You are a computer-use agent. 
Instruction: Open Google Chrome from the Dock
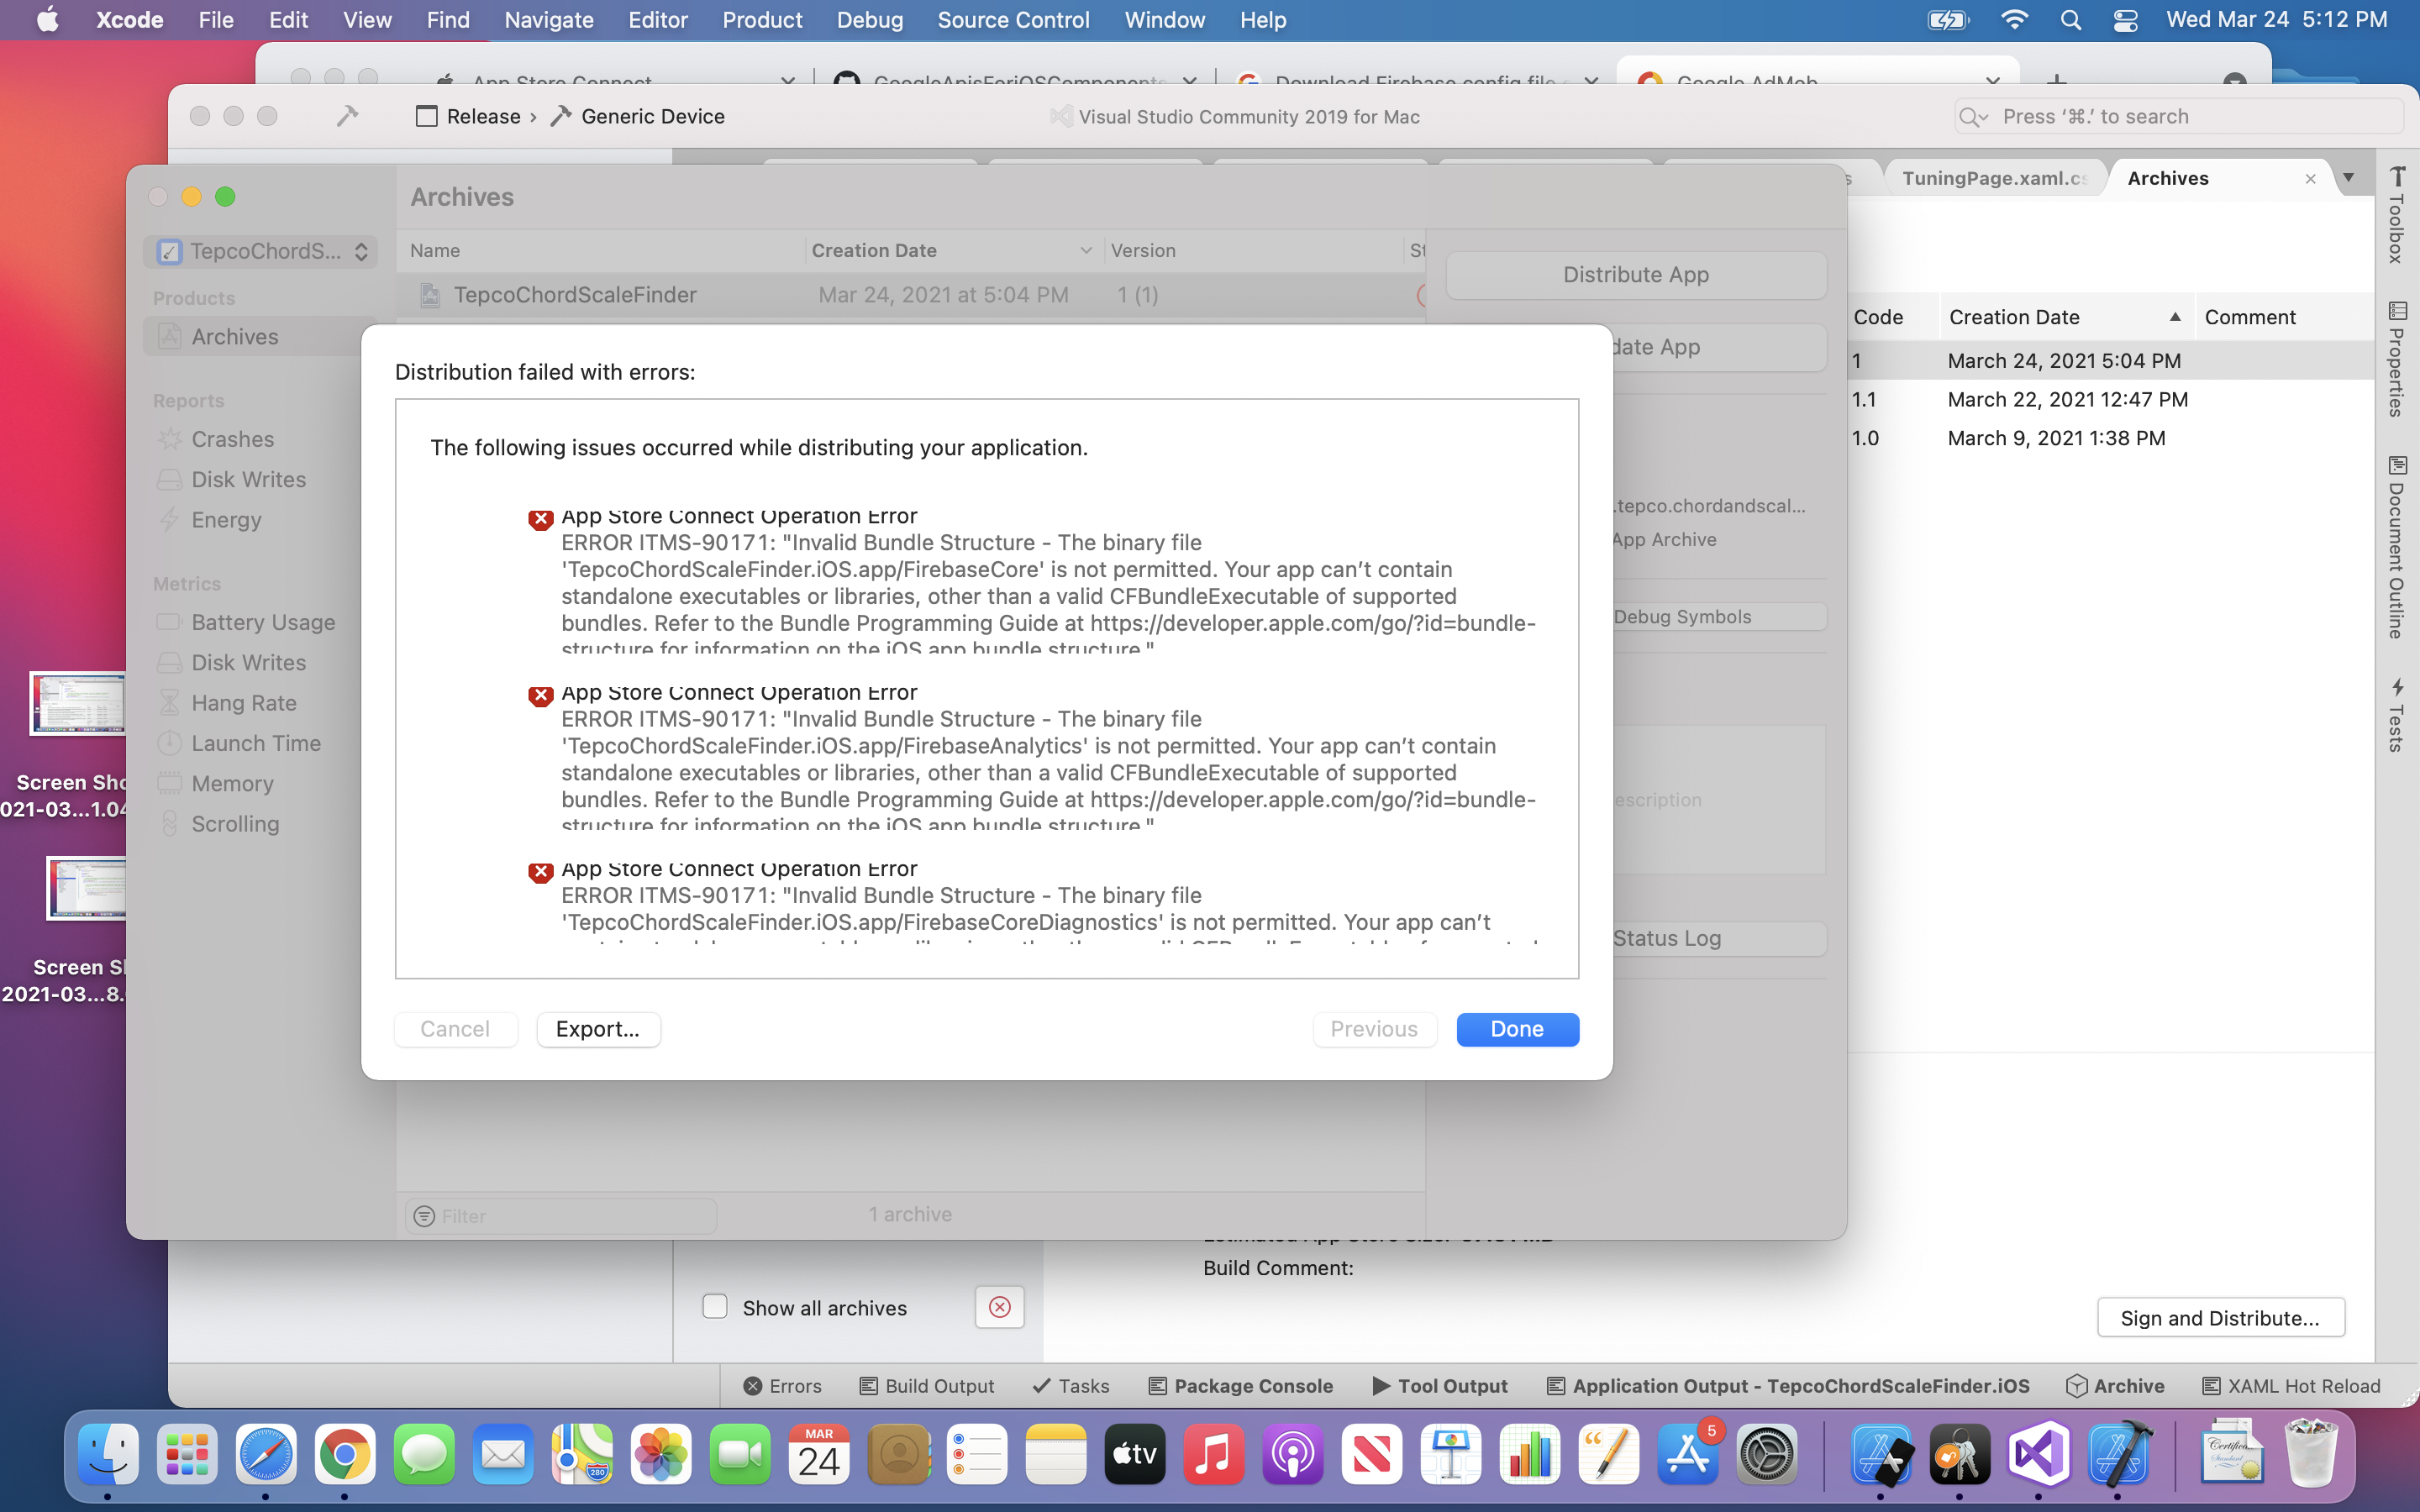pos(344,1454)
